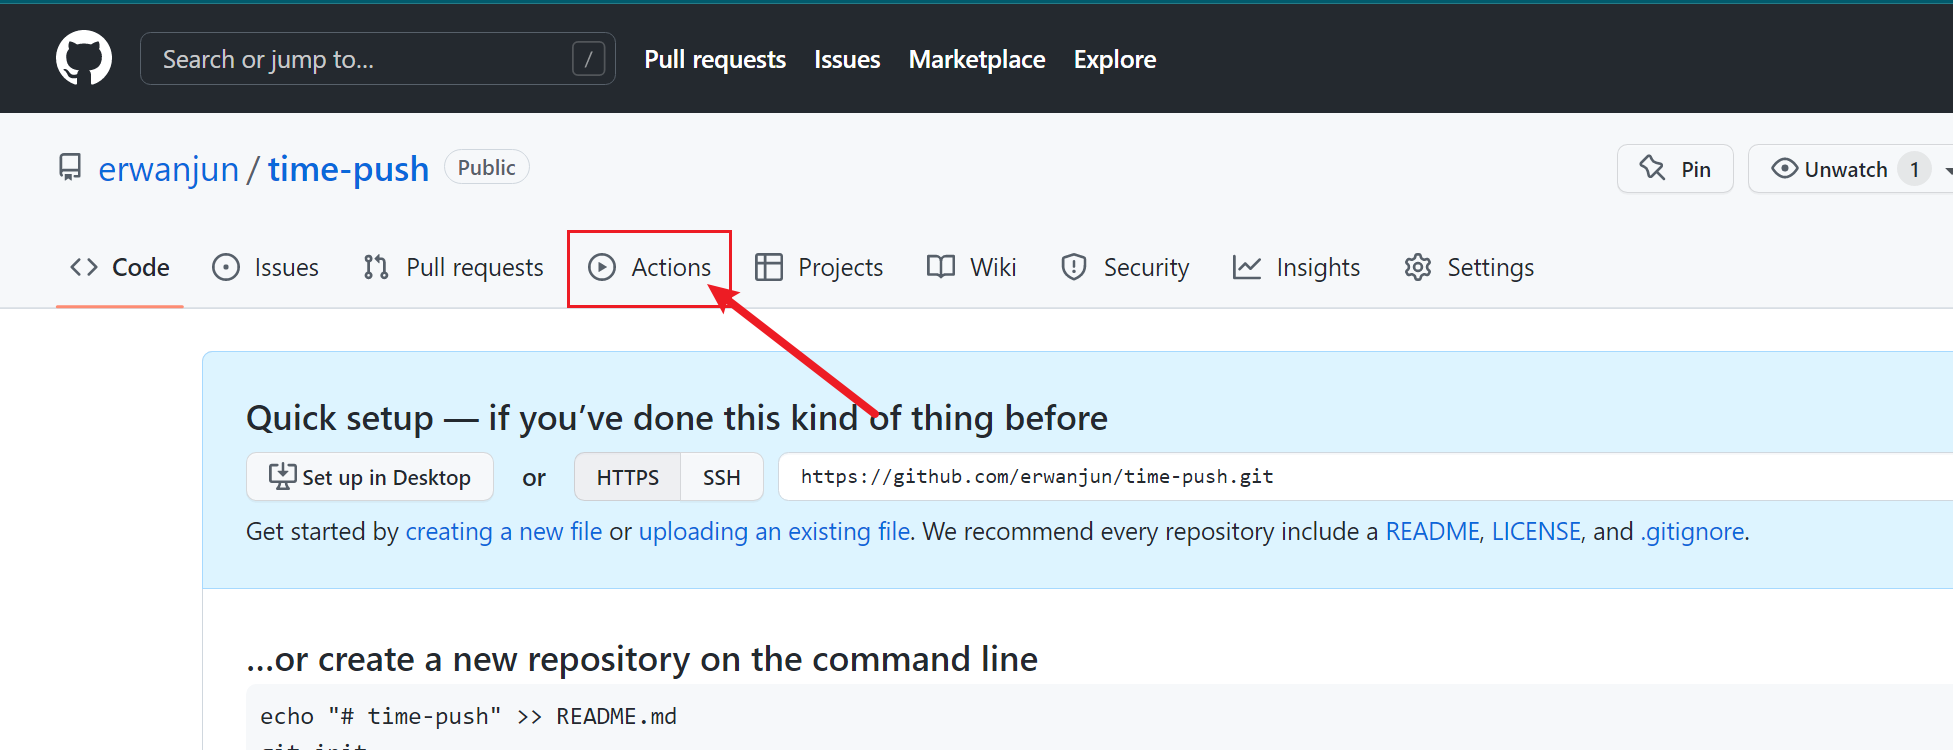The image size is (1953, 750).
Task: Open the LICENSE link
Action: [x=1536, y=531]
